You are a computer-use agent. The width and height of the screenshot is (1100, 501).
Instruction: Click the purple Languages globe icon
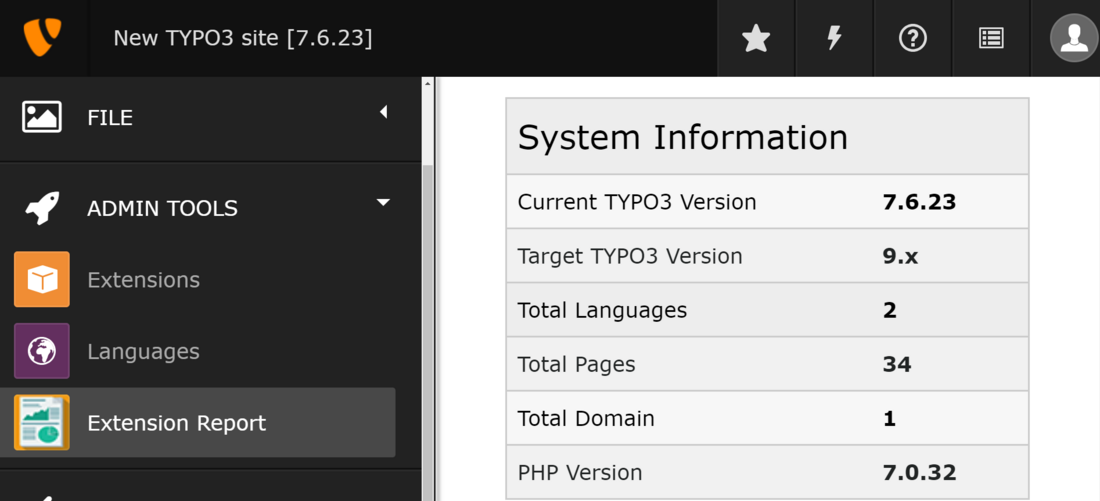(x=42, y=351)
